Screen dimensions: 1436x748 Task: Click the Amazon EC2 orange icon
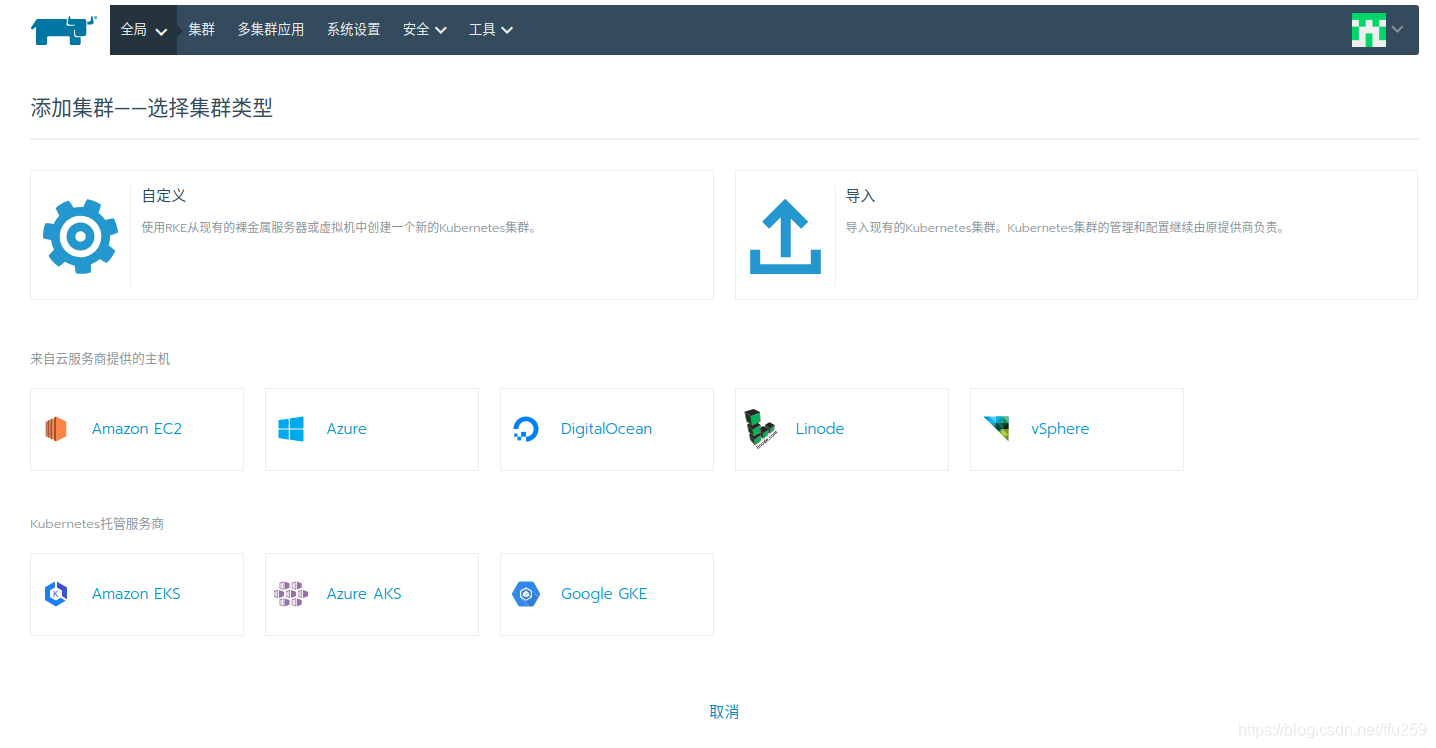tap(55, 429)
